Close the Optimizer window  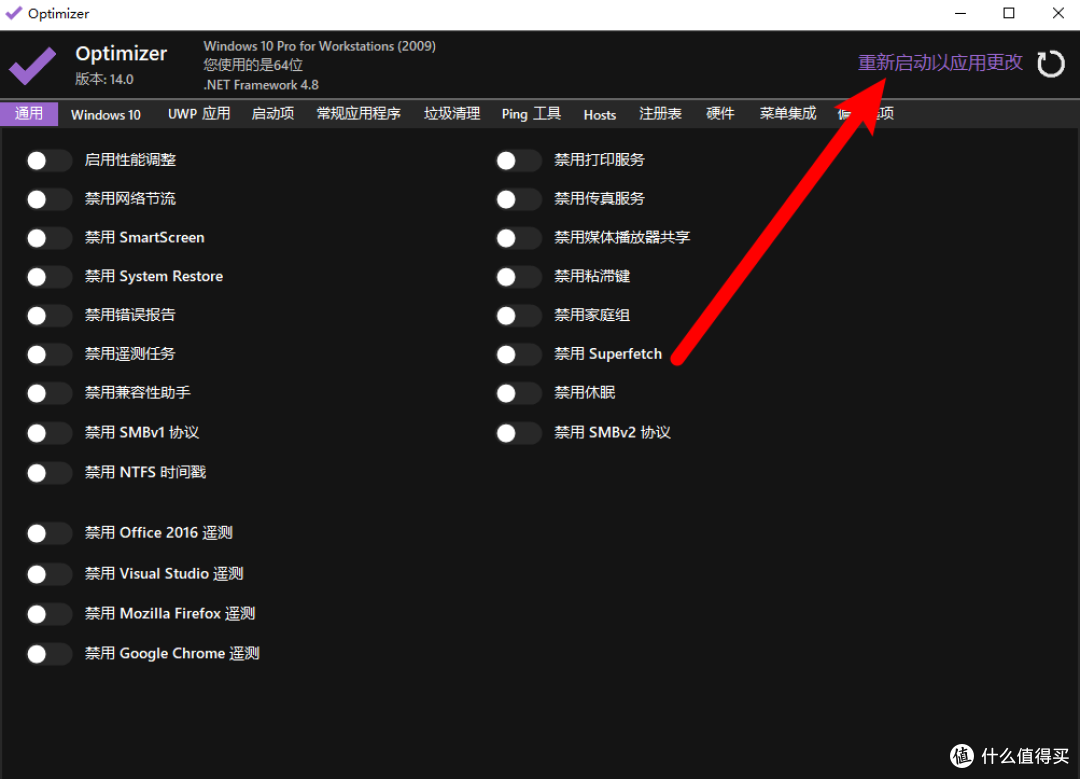click(1058, 13)
